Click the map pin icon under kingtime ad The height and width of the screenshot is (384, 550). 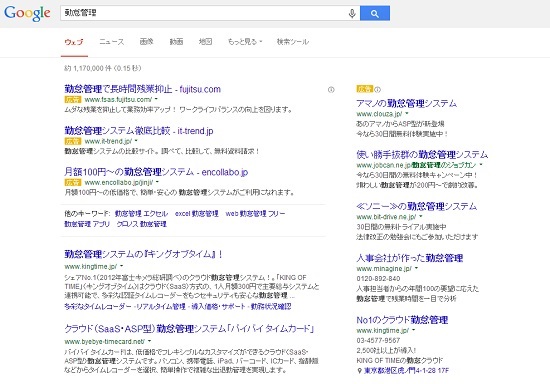click(359, 371)
